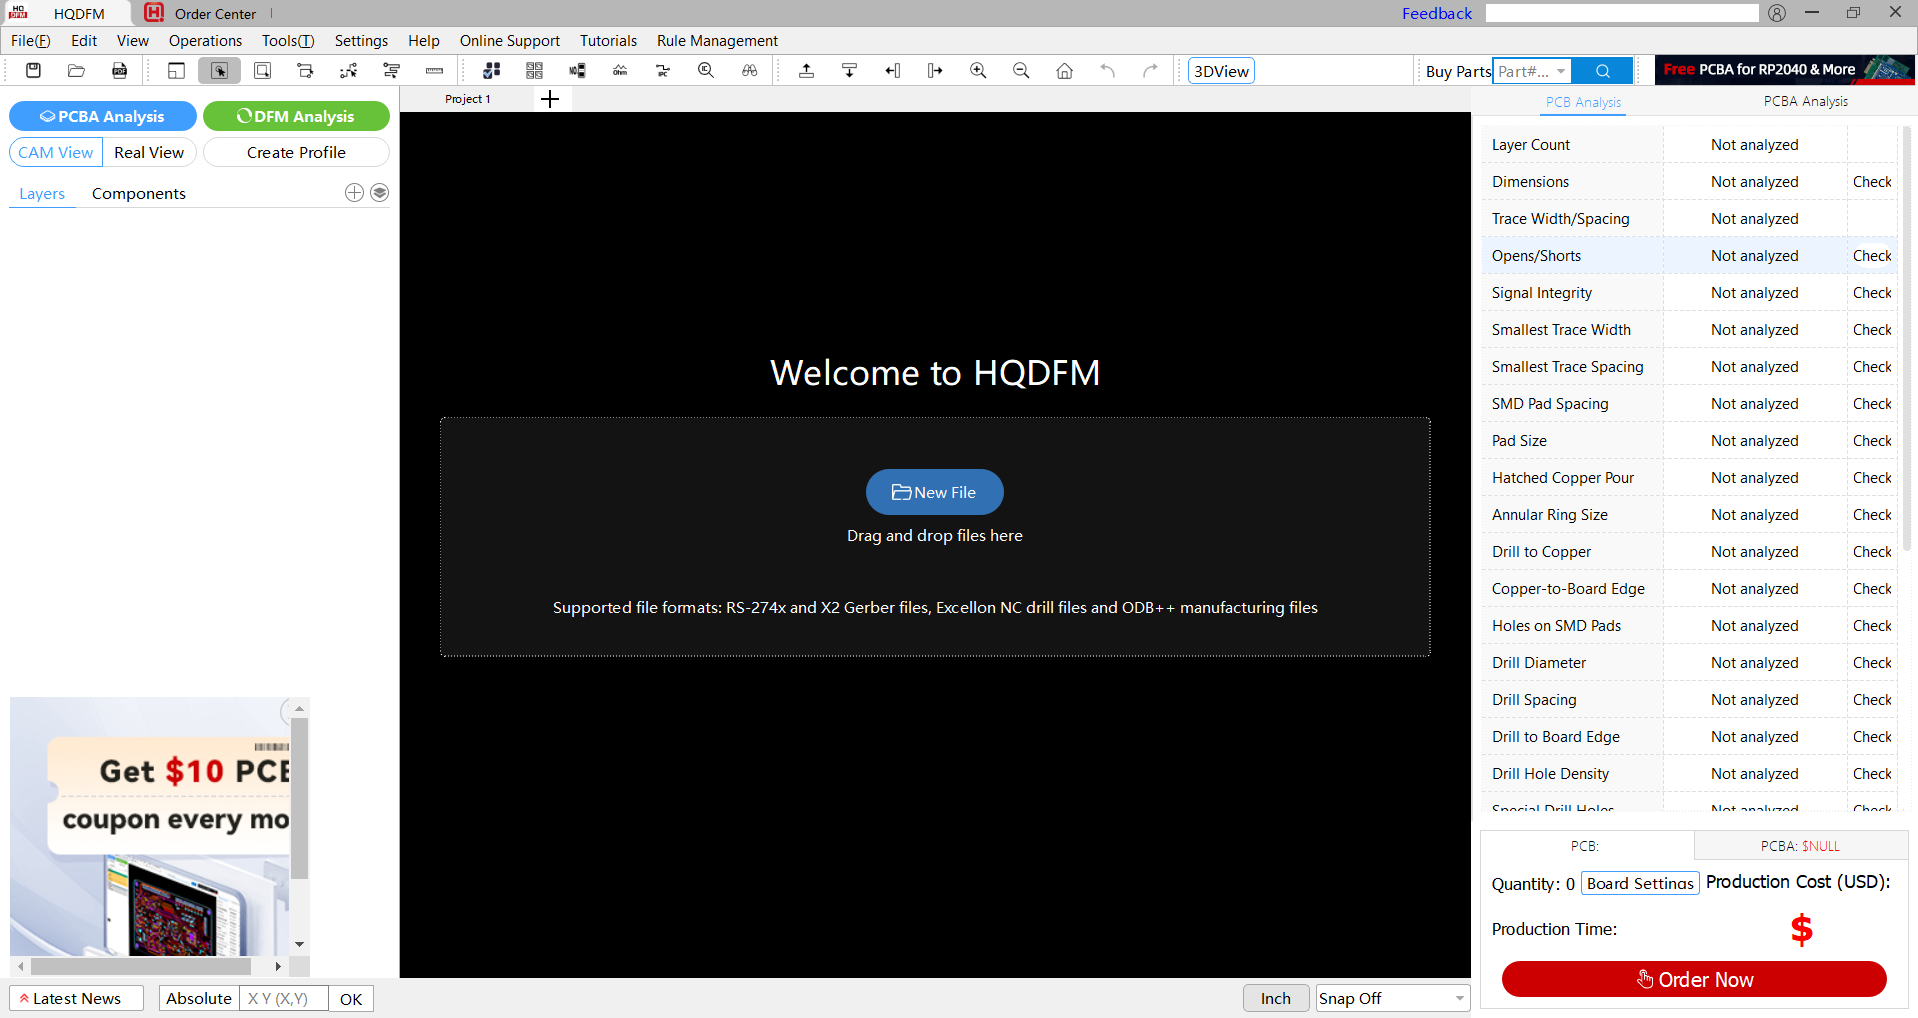Open the Rule Management menu

pos(717,40)
